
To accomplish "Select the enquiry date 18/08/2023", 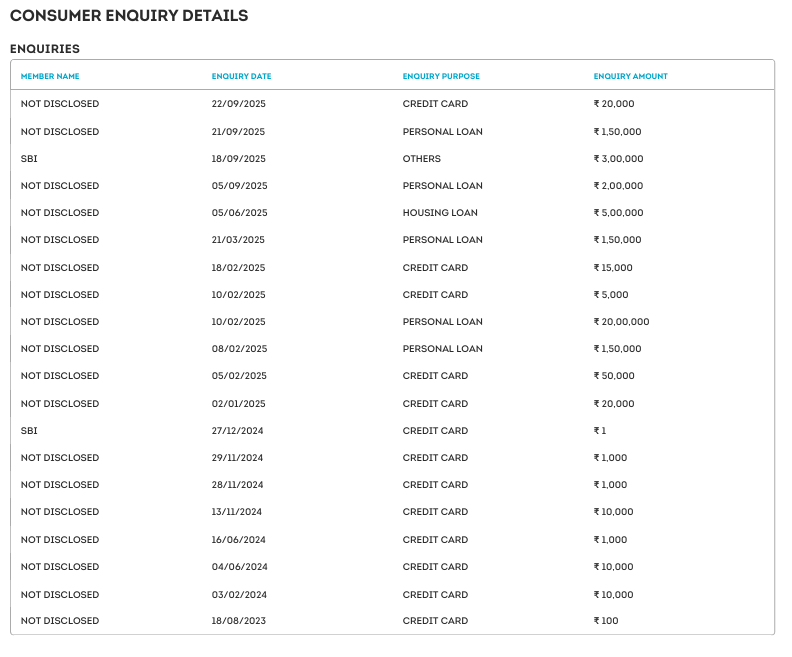I will pos(239,621).
